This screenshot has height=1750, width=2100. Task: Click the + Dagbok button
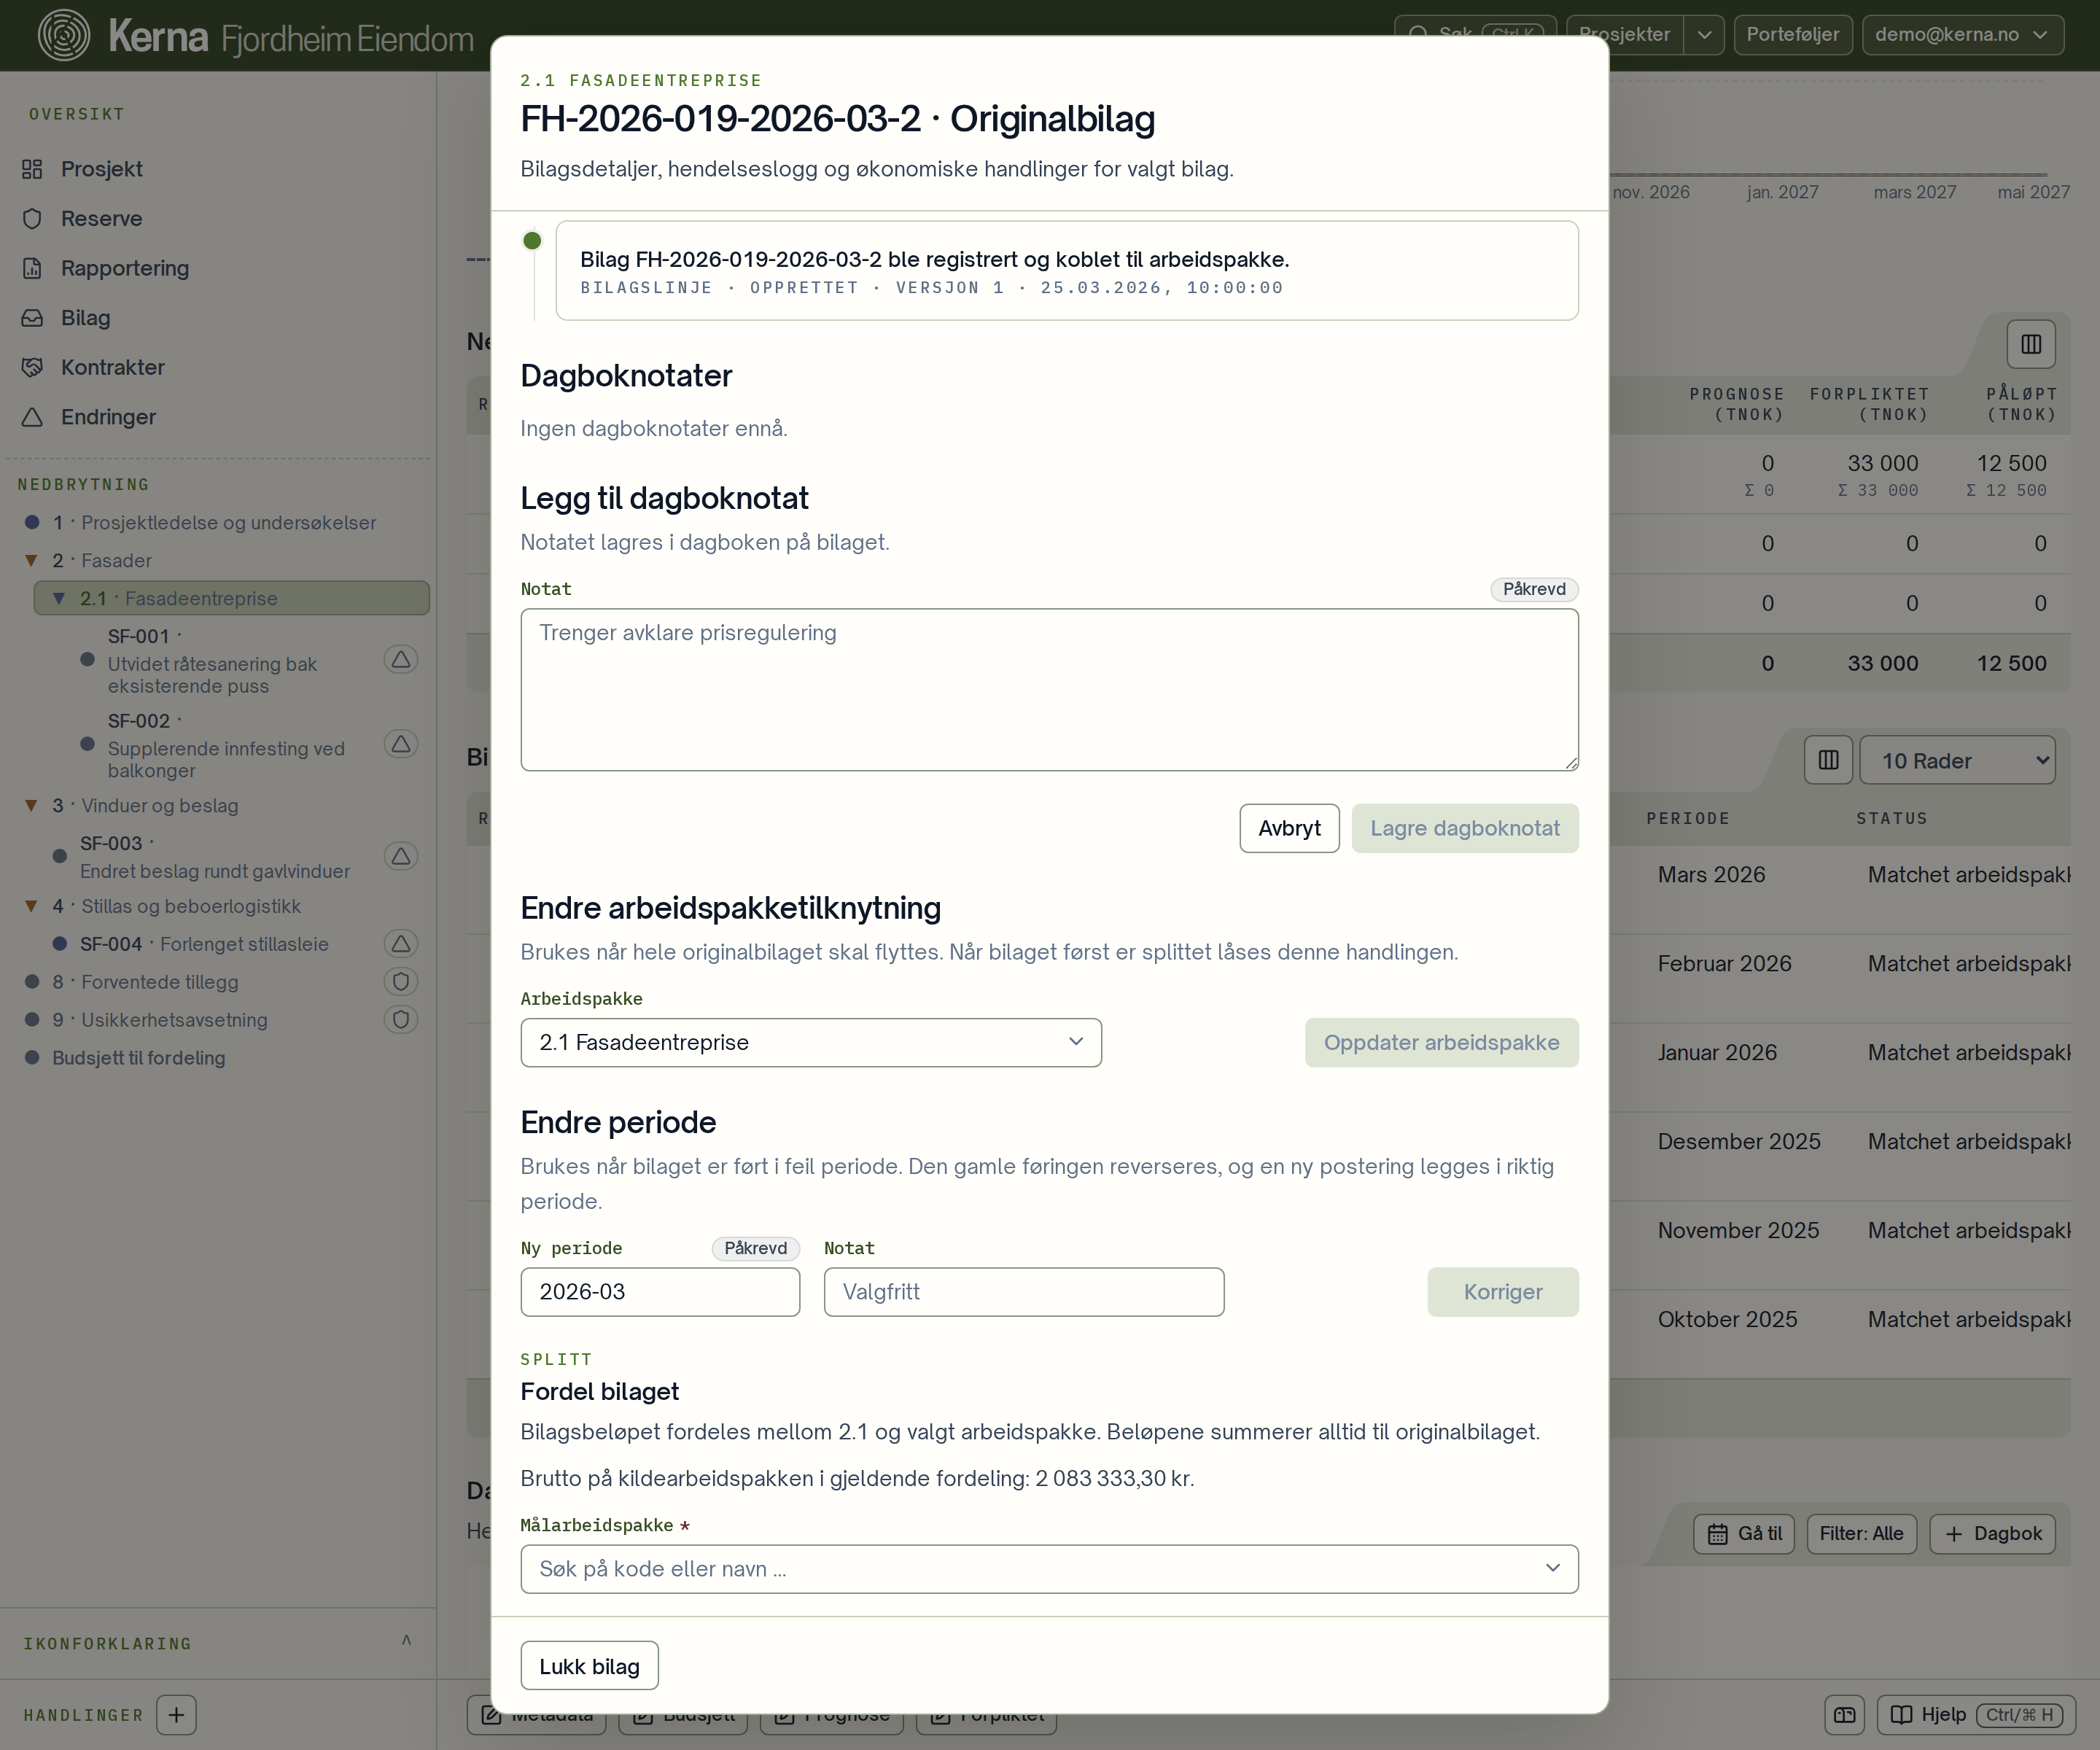click(x=1992, y=1534)
